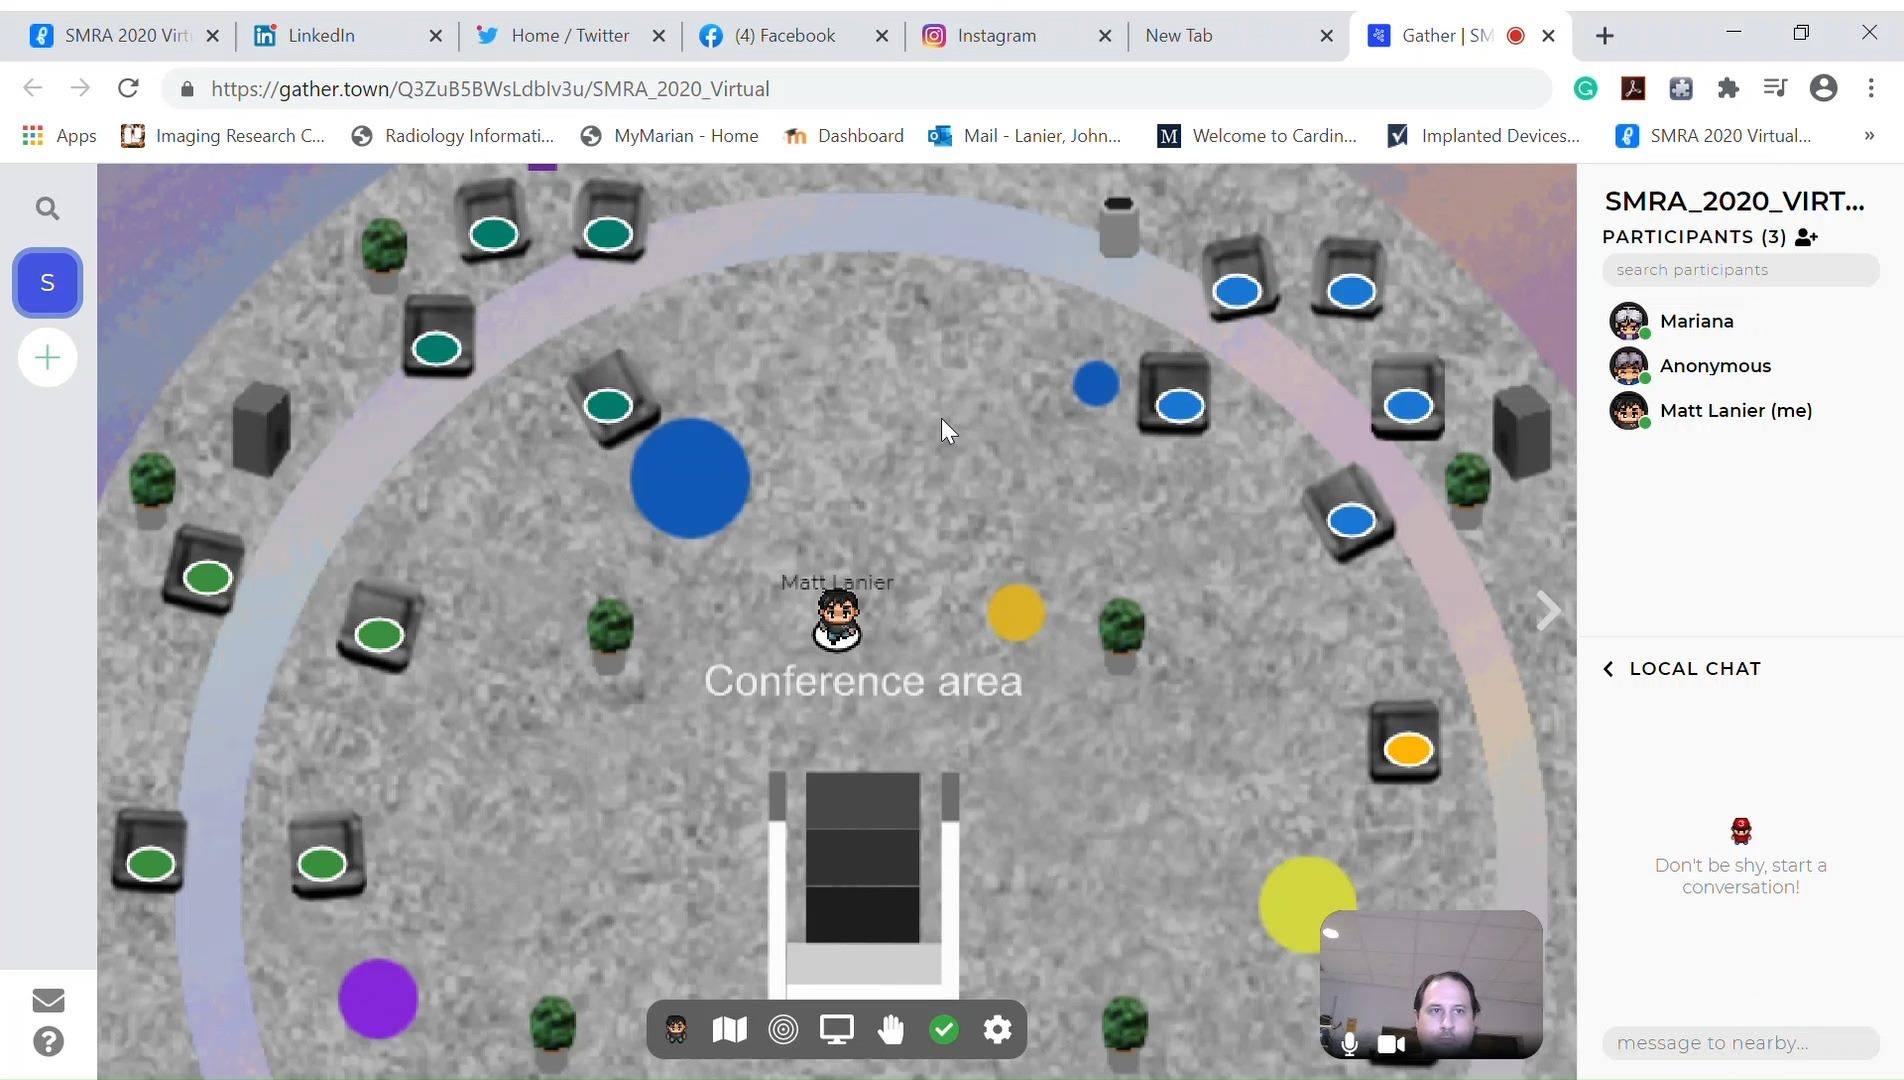The width and height of the screenshot is (1904, 1080).
Task: Focus the search participants field
Action: click(x=1740, y=270)
